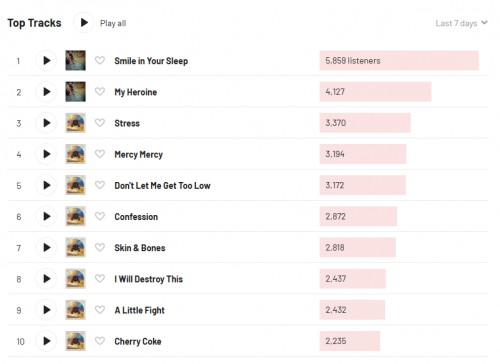
Task: Love the Smile in Your Sleep track
Action: coord(100,60)
